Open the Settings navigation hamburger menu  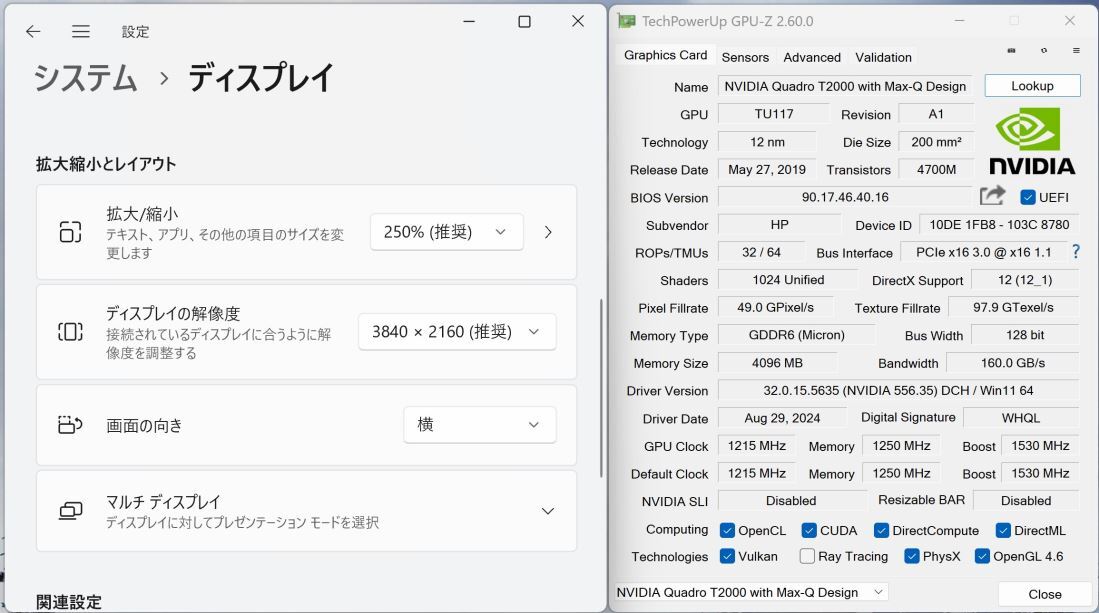click(x=81, y=31)
